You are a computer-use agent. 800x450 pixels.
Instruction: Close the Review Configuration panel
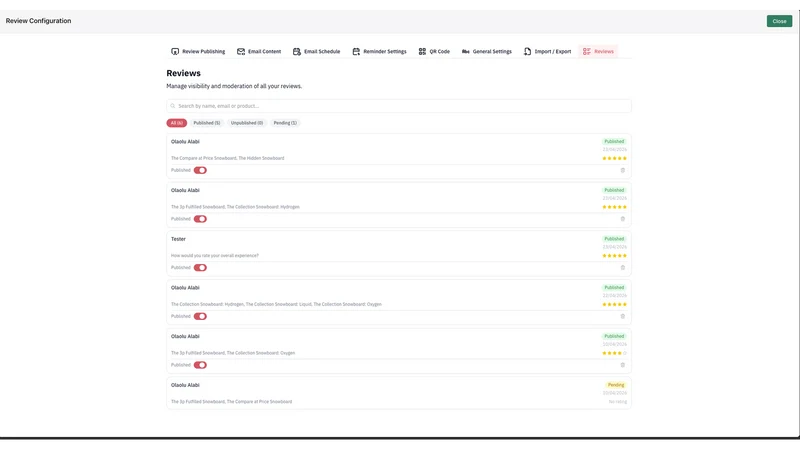point(779,21)
